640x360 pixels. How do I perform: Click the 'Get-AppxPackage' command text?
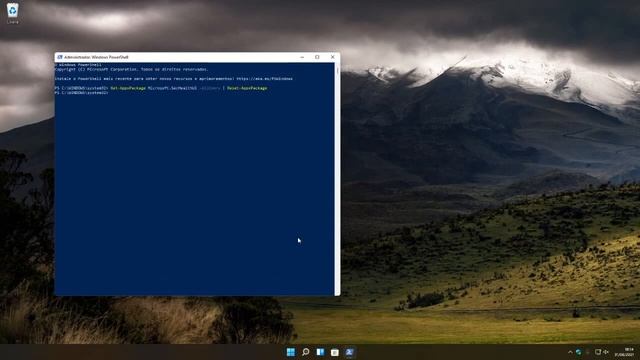tap(128, 88)
